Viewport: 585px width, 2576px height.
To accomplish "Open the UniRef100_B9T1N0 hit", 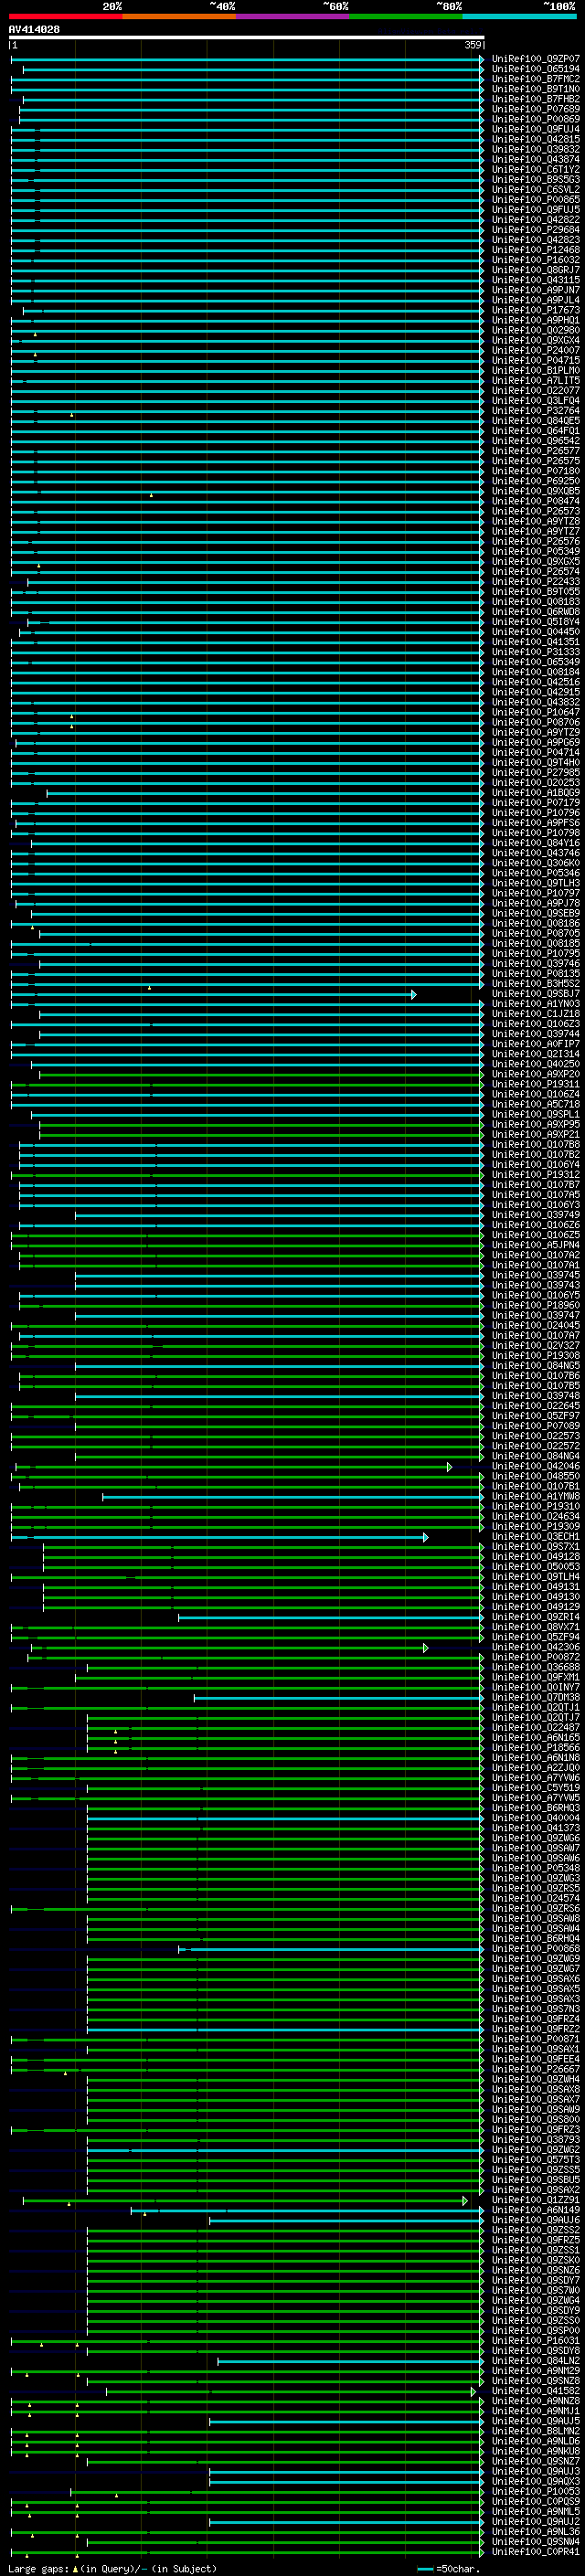I will [x=535, y=89].
